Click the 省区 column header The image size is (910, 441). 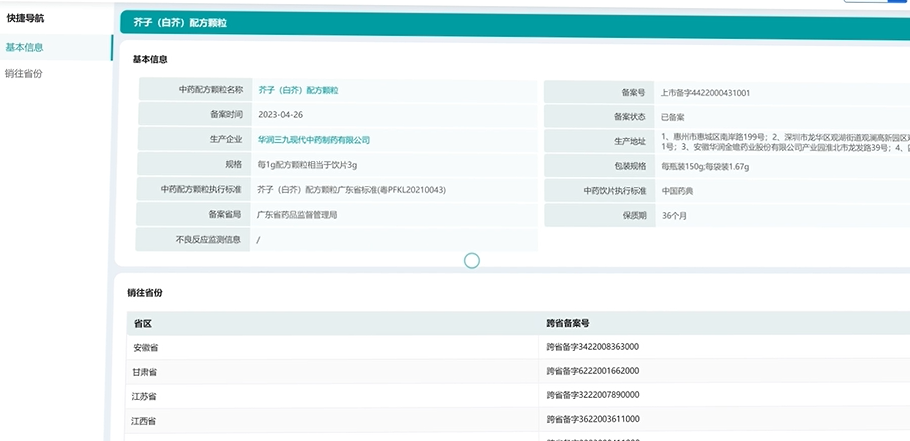click(142, 324)
